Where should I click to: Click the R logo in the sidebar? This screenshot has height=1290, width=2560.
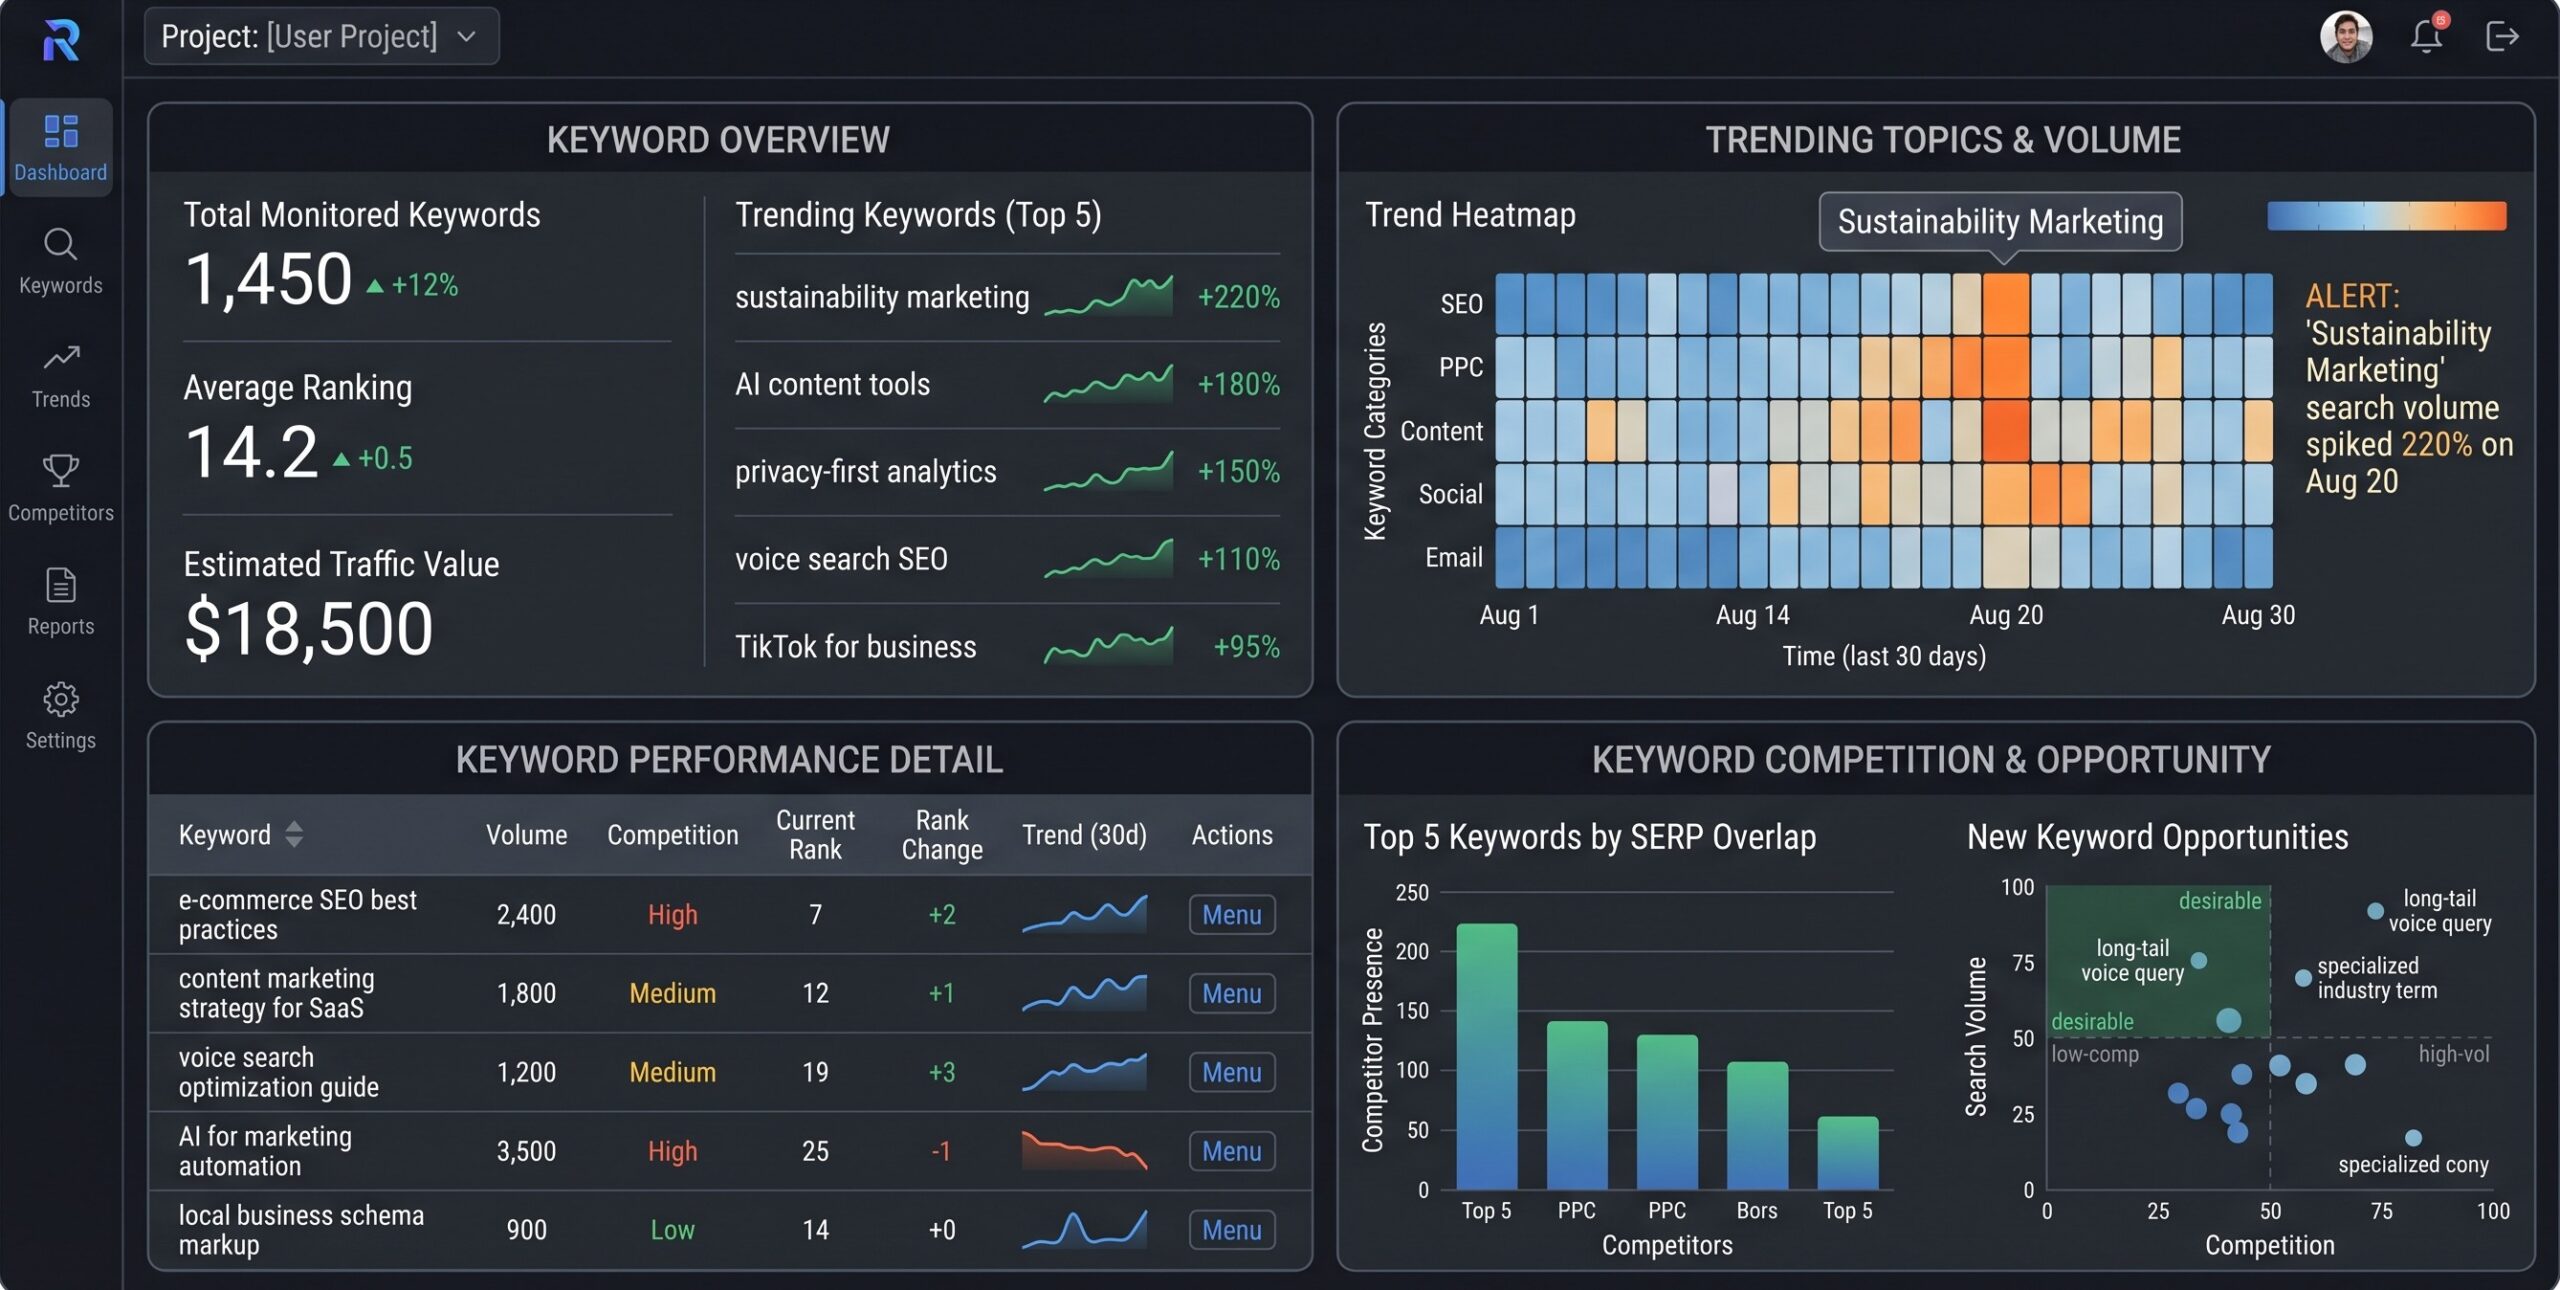(x=61, y=40)
